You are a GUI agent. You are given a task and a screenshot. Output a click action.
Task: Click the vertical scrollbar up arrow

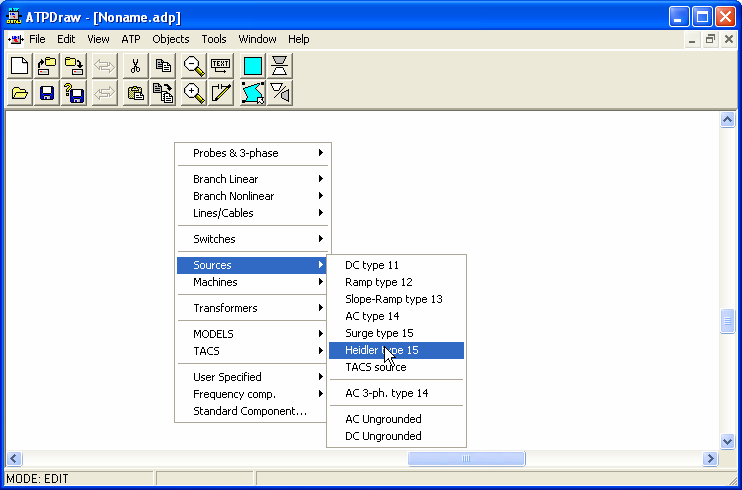coord(727,120)
